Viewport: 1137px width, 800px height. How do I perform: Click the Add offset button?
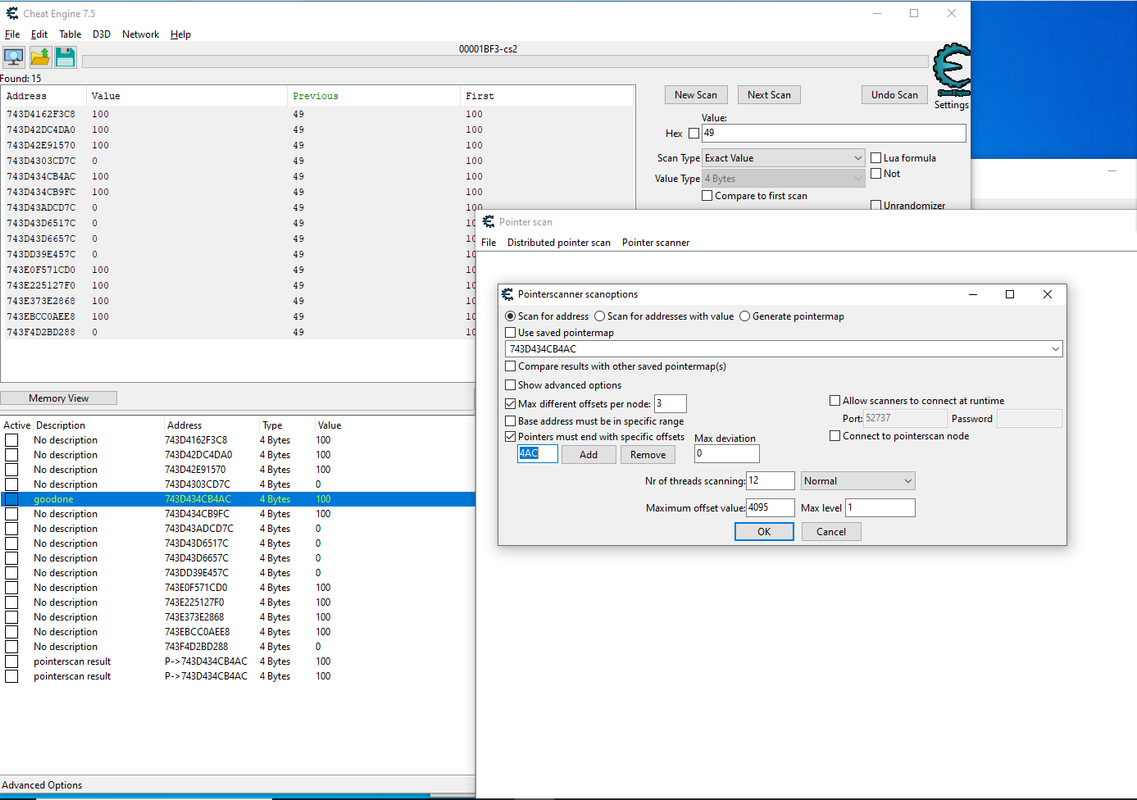(x=588, y=454)
